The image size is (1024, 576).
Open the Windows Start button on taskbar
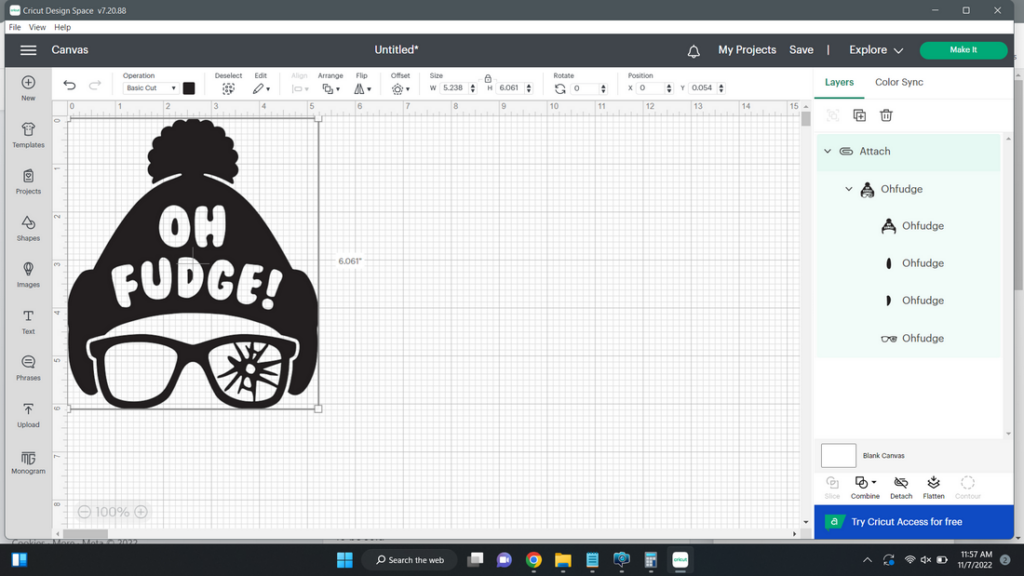click(345, 560)
